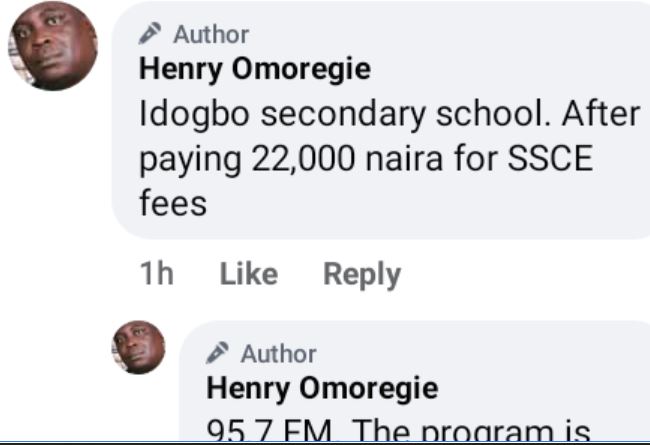This screenshot has width=650, height=445.
Task: Reply to the SSCE fees comment
Action: coord(362,274)
